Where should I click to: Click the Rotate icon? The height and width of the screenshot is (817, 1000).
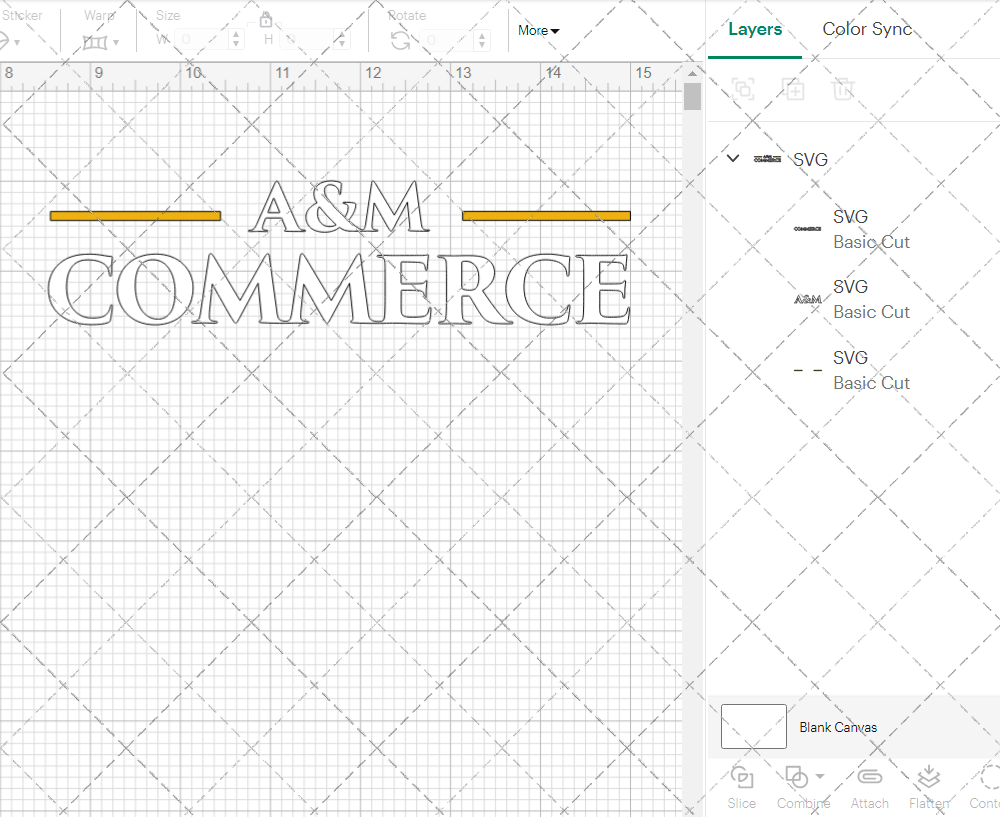click(401, 41)
